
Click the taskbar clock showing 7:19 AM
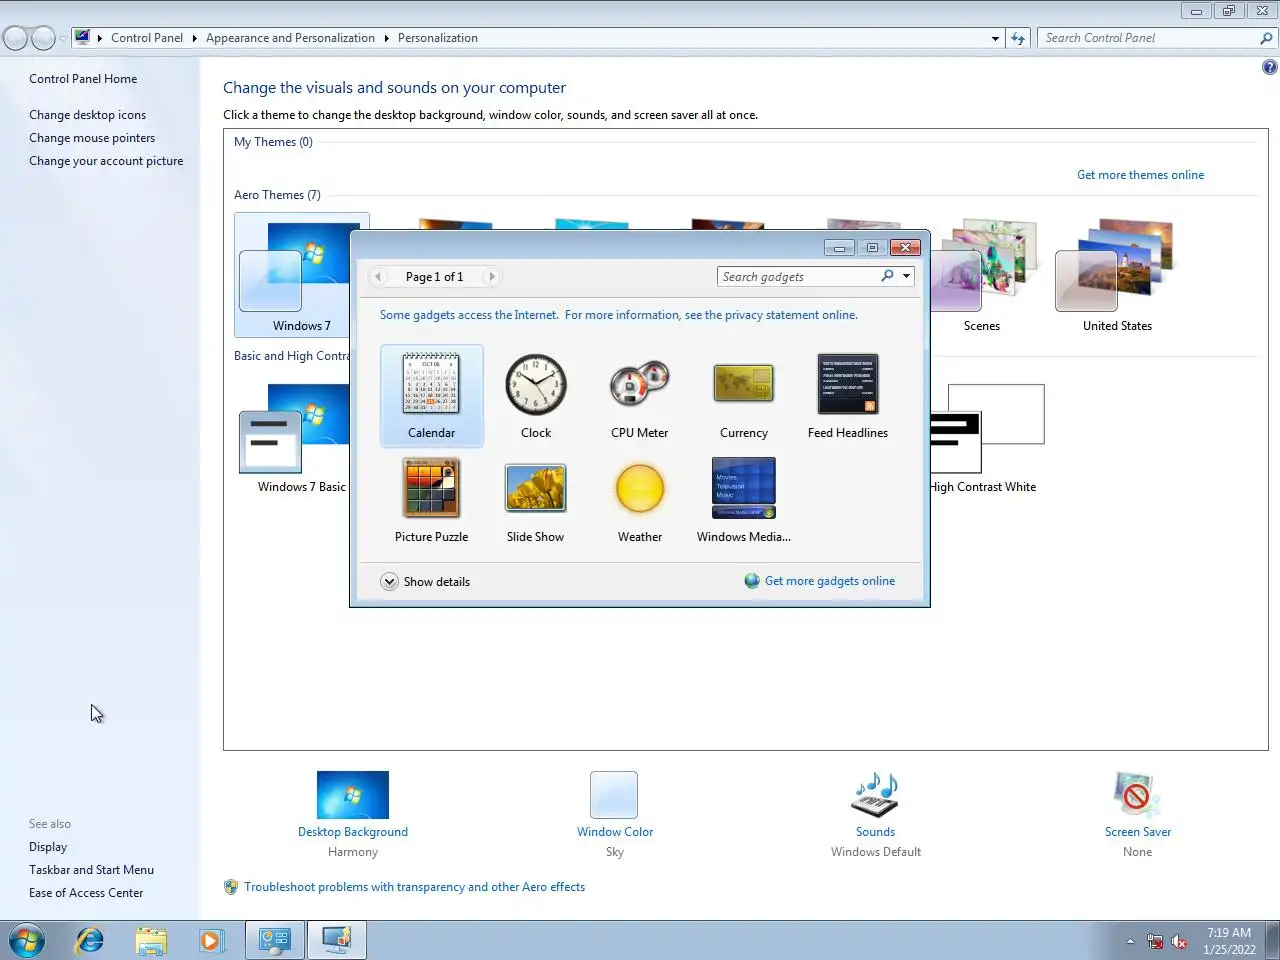coord(1229,941)
